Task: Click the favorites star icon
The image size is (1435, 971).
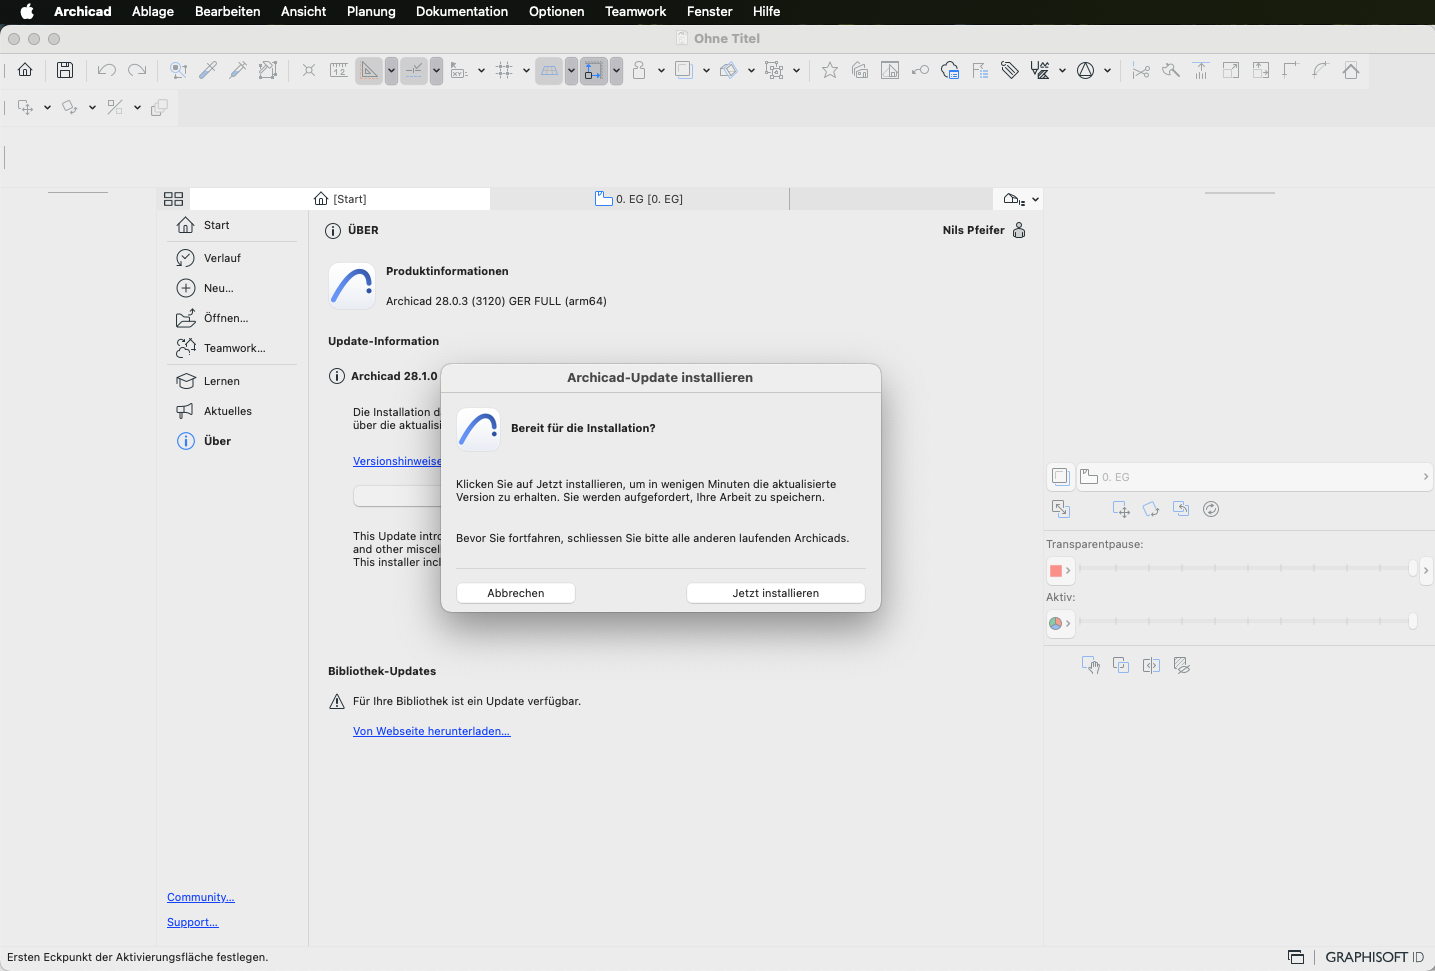Action: tap(830, 70)
